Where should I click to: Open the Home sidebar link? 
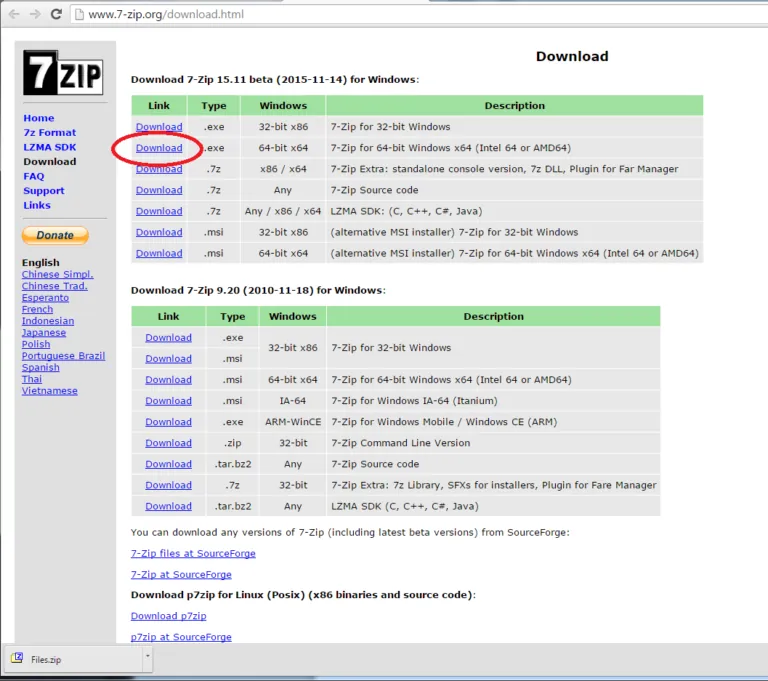tap(39, 118)
